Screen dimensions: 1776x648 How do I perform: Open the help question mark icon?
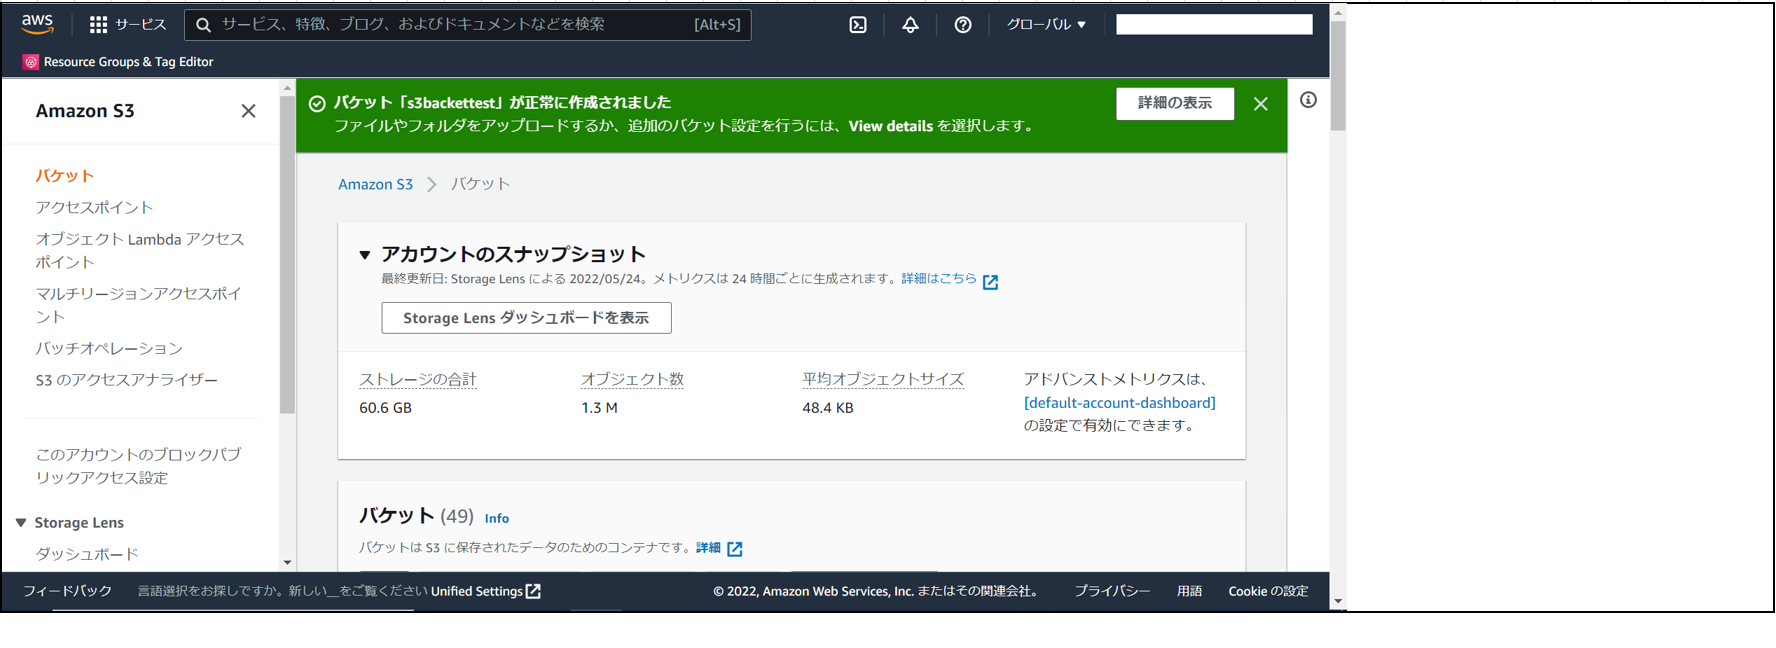pyautogui.click(x=963, y=25)
